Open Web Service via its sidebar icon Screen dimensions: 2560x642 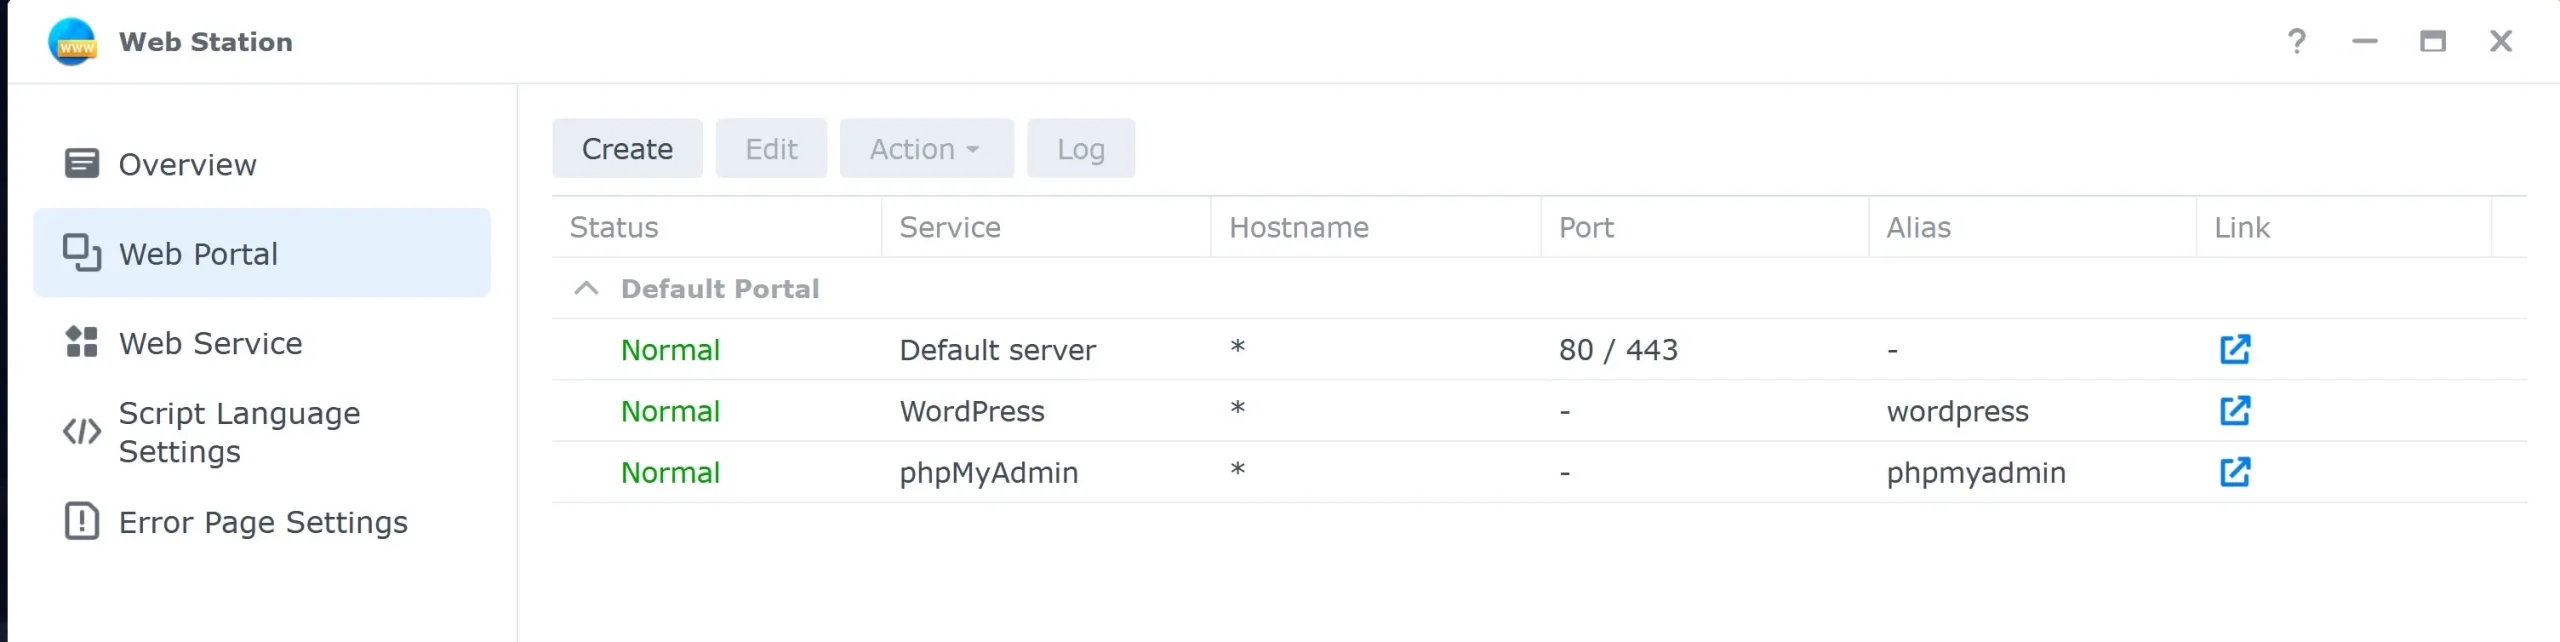tap(82, 341)
